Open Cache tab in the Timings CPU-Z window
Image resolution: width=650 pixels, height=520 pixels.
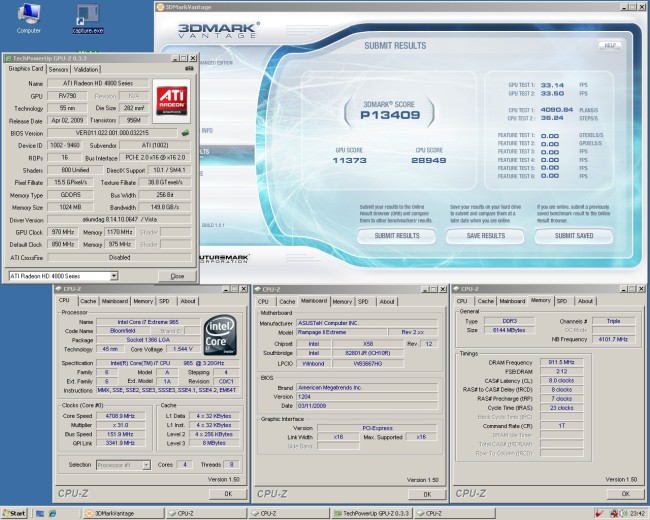(x=485, y=301)
